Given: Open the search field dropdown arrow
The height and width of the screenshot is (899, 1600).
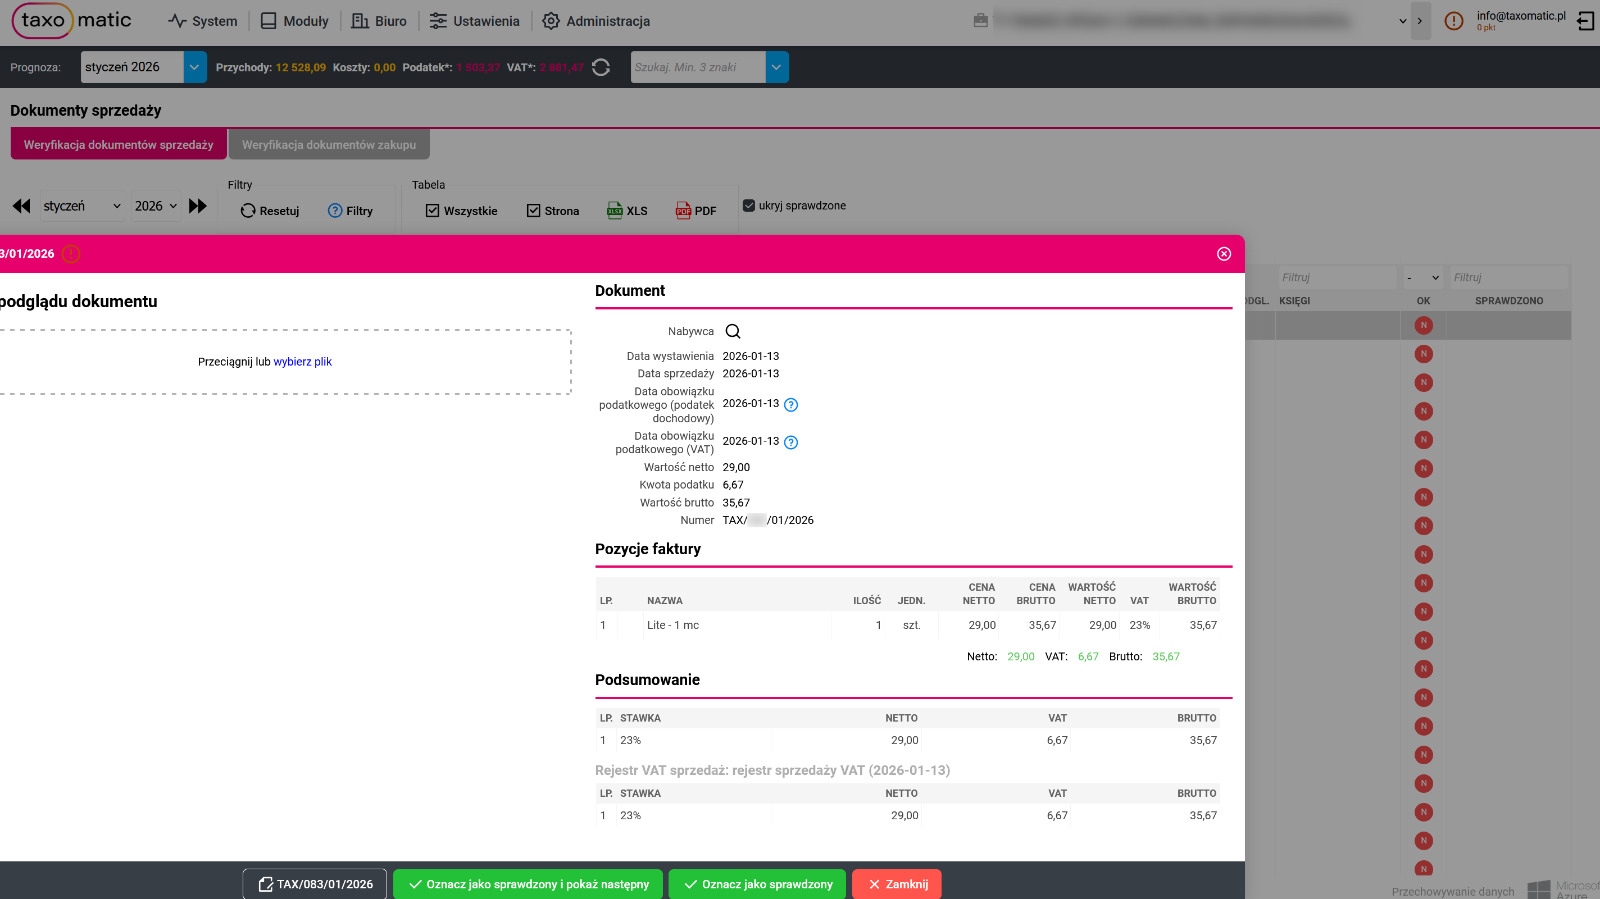Looking at the screenshot, I should (777, 67).
